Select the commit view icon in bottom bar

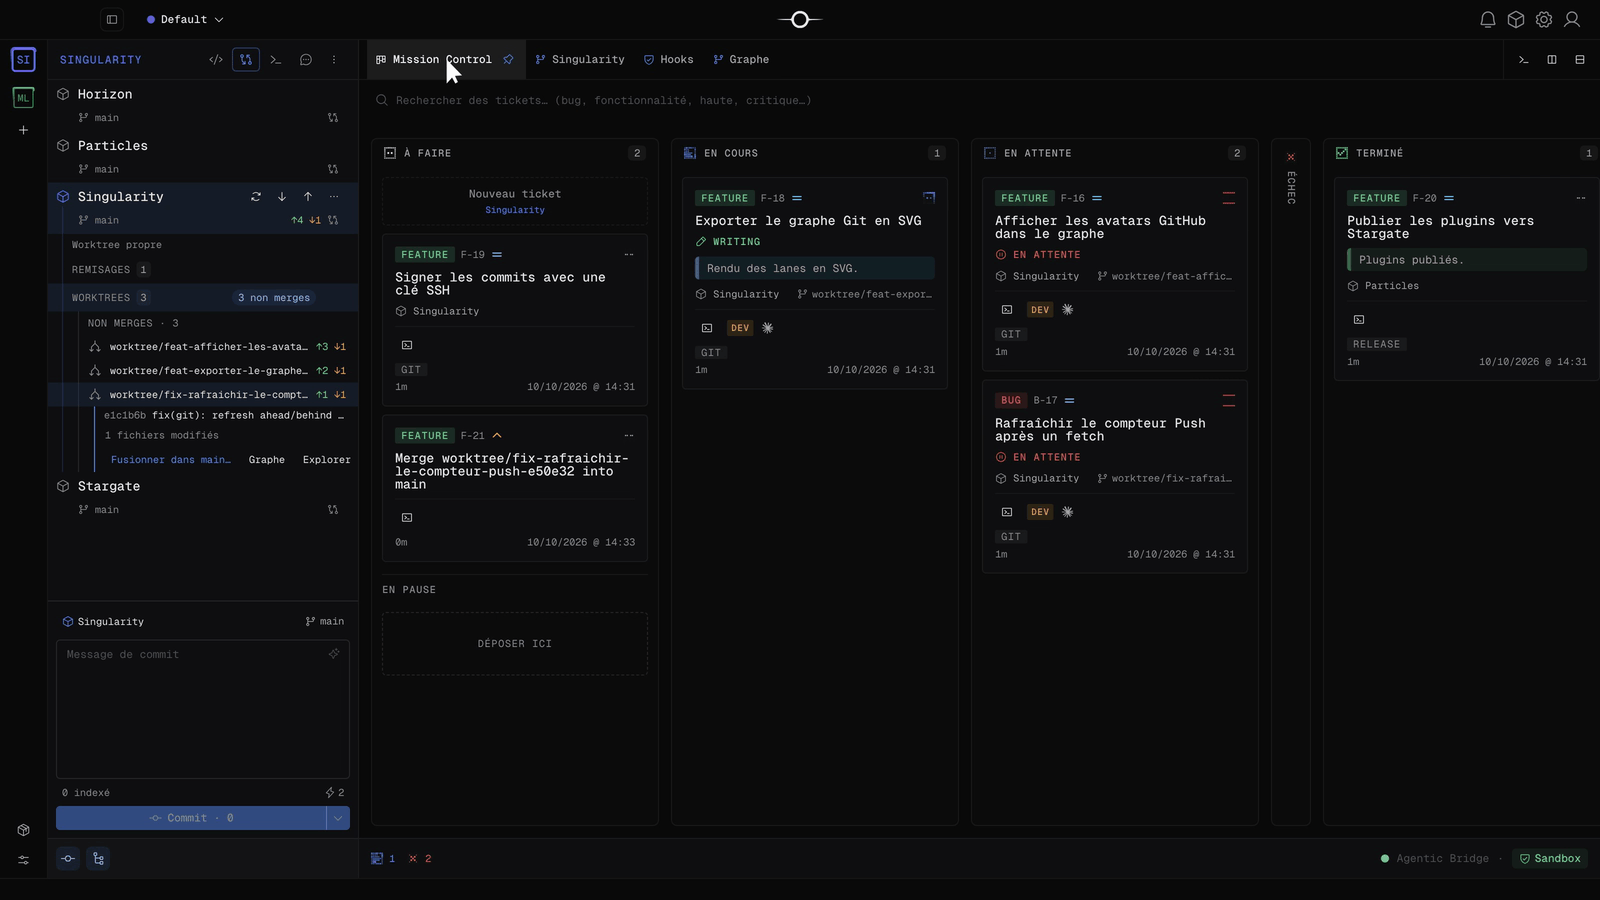point(68,859)
